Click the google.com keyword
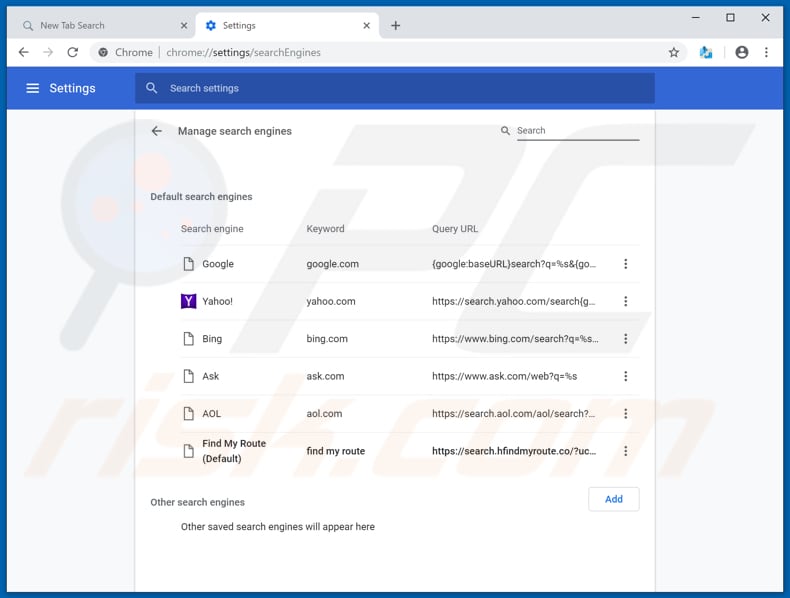The image size is (790, 598). click(333, 264)
